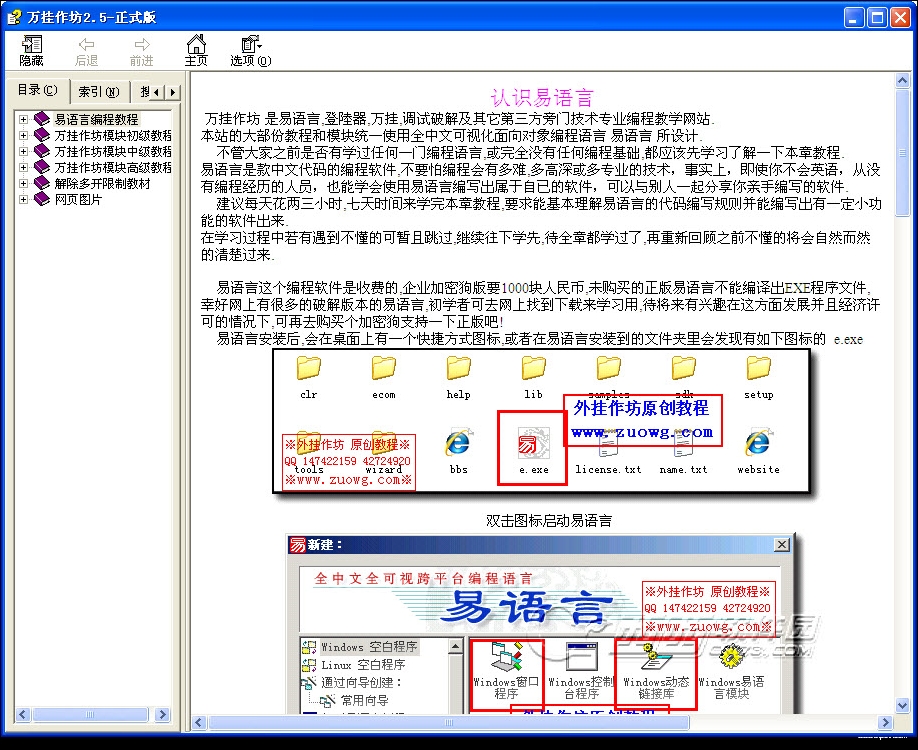
Task: Click the website Internet Explorer shortcut icon
Action: (x=758, y=443)
